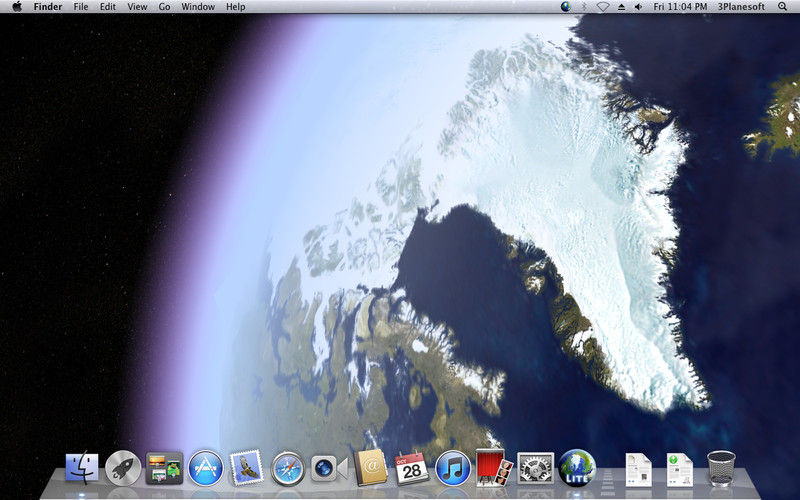This screenshot has width=800, height=500.
Task: Open the Trash in the Dock
Action: pos(721,468)
